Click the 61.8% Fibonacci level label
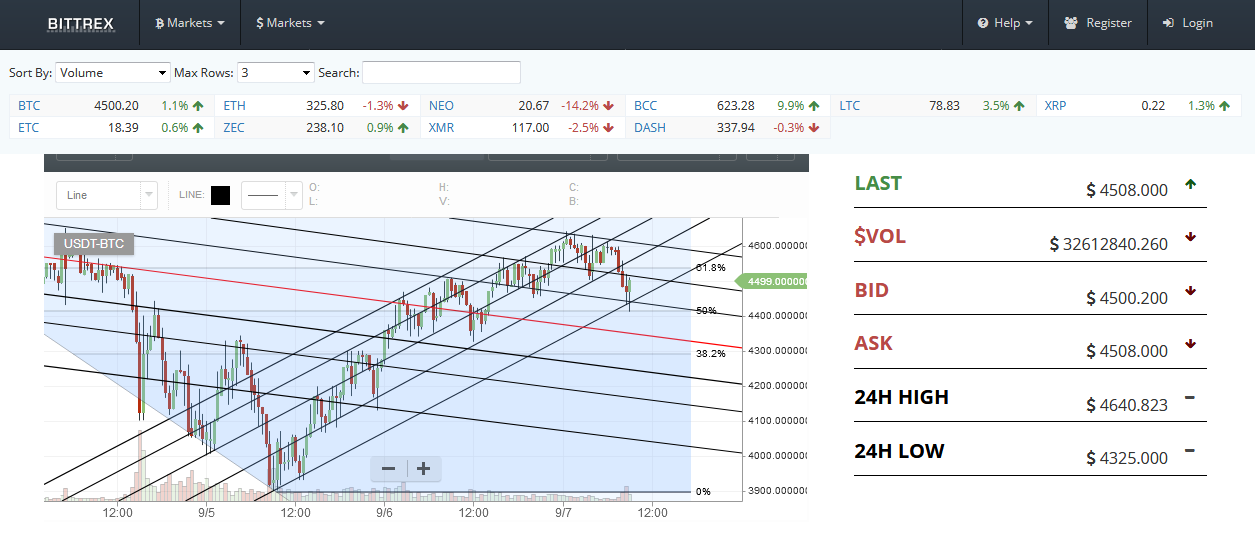Viewport: 1255px width, 534px height. point(710,268)
